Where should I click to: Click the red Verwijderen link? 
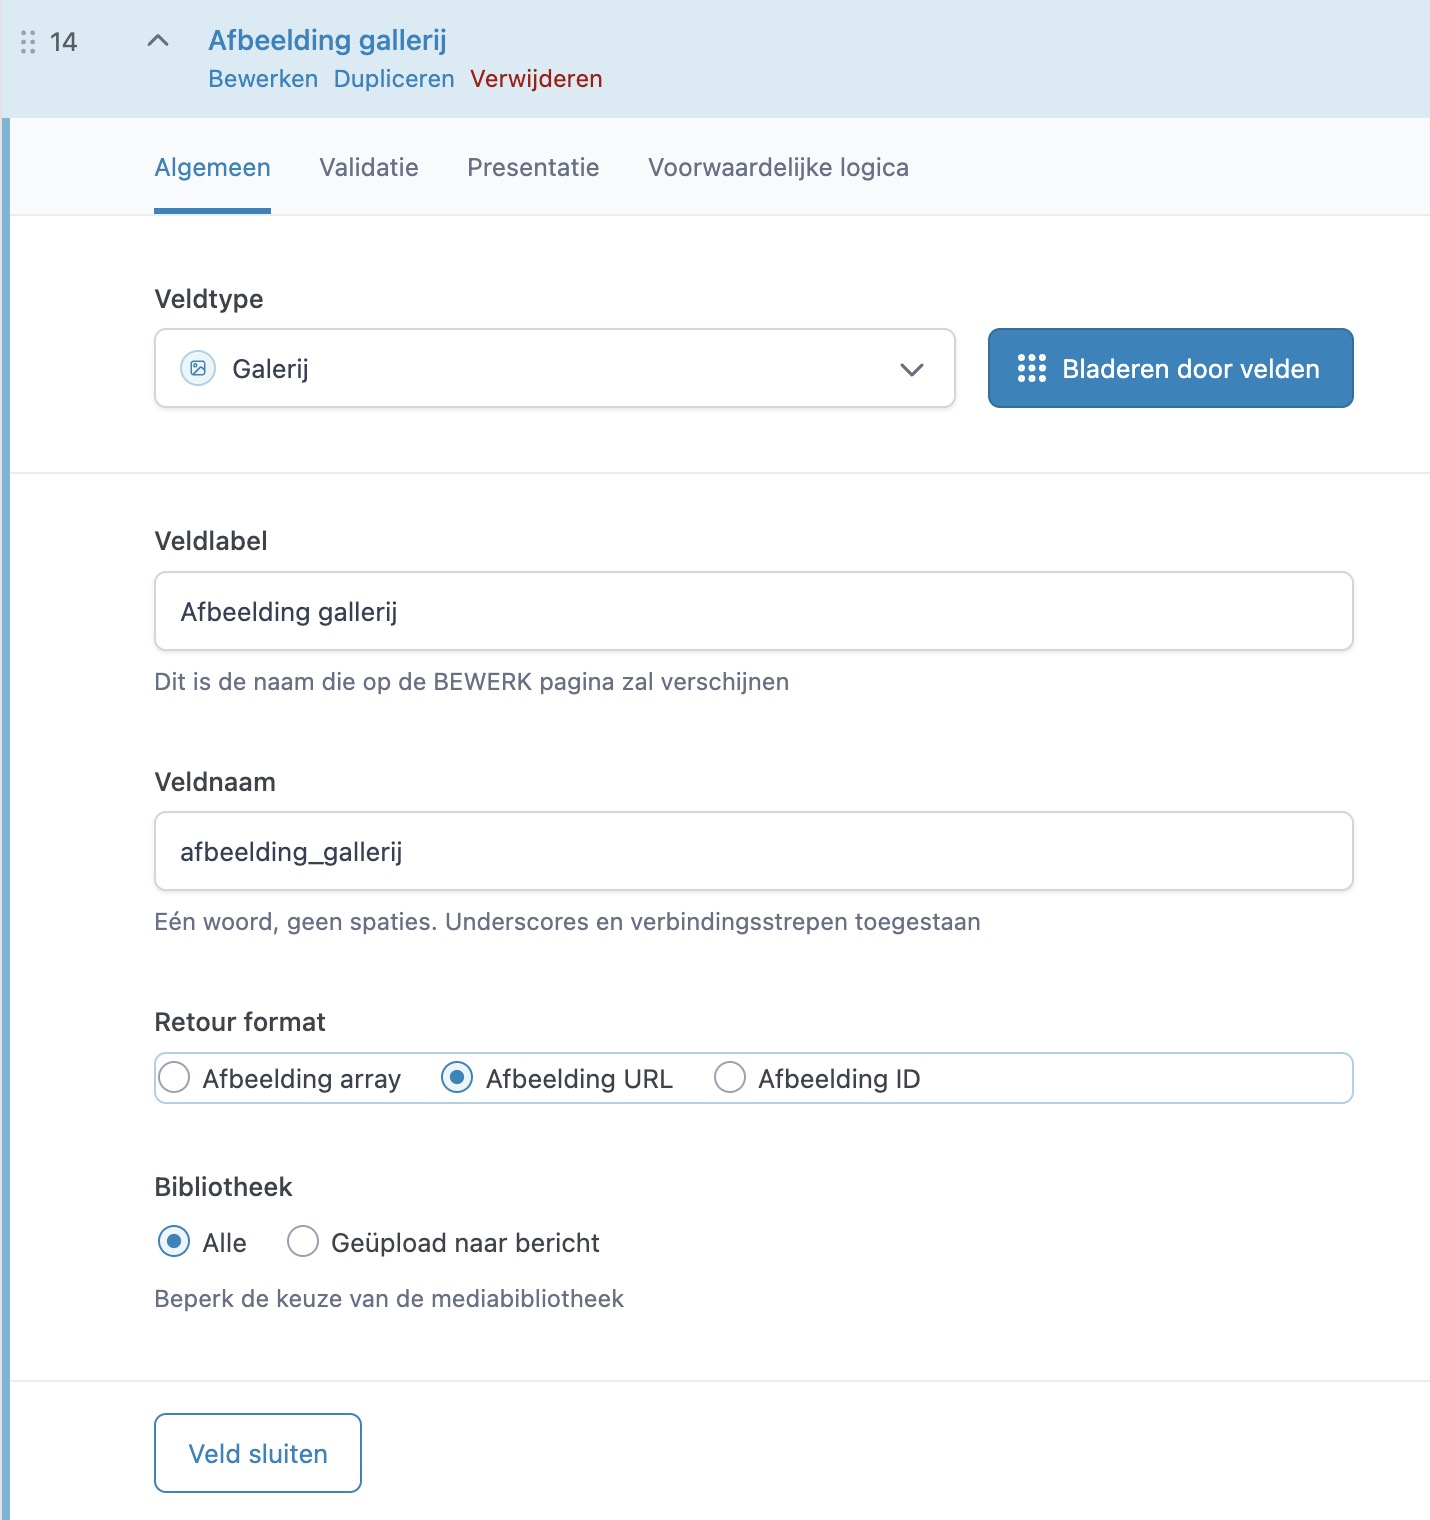tap(536, 79)
